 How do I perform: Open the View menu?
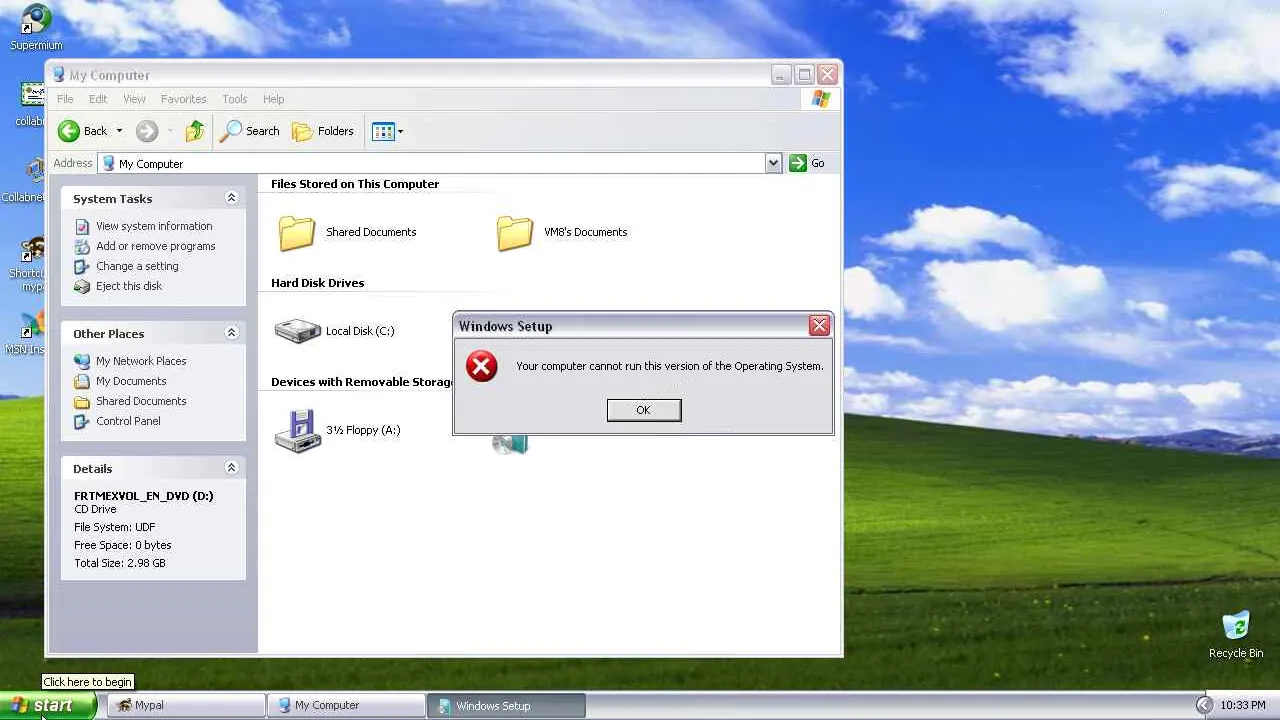click(x=134, y=99)
